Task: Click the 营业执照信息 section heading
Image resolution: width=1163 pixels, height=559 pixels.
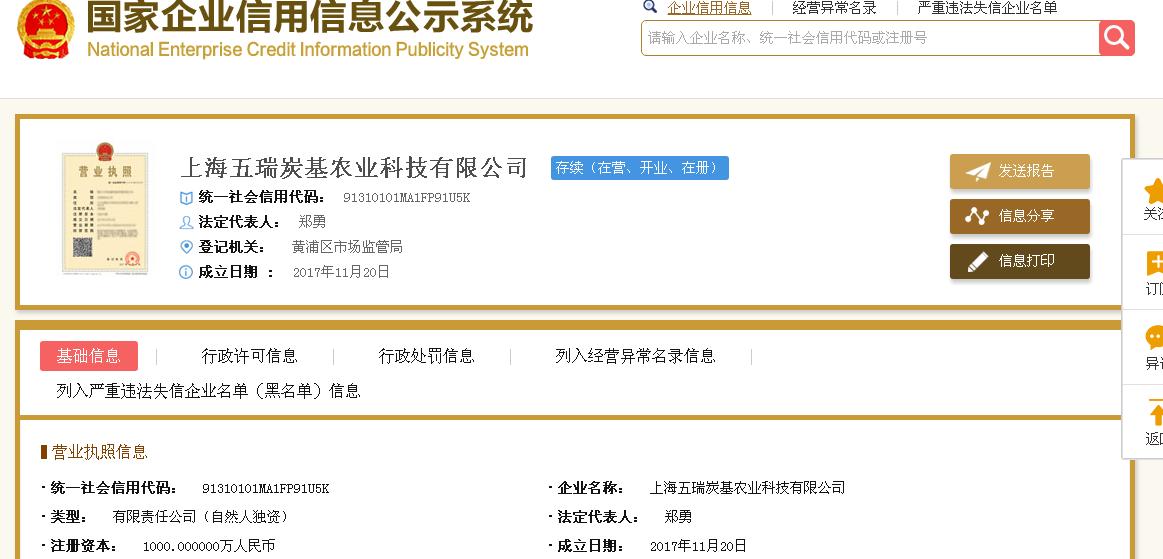Action: [x=99, y=452]
